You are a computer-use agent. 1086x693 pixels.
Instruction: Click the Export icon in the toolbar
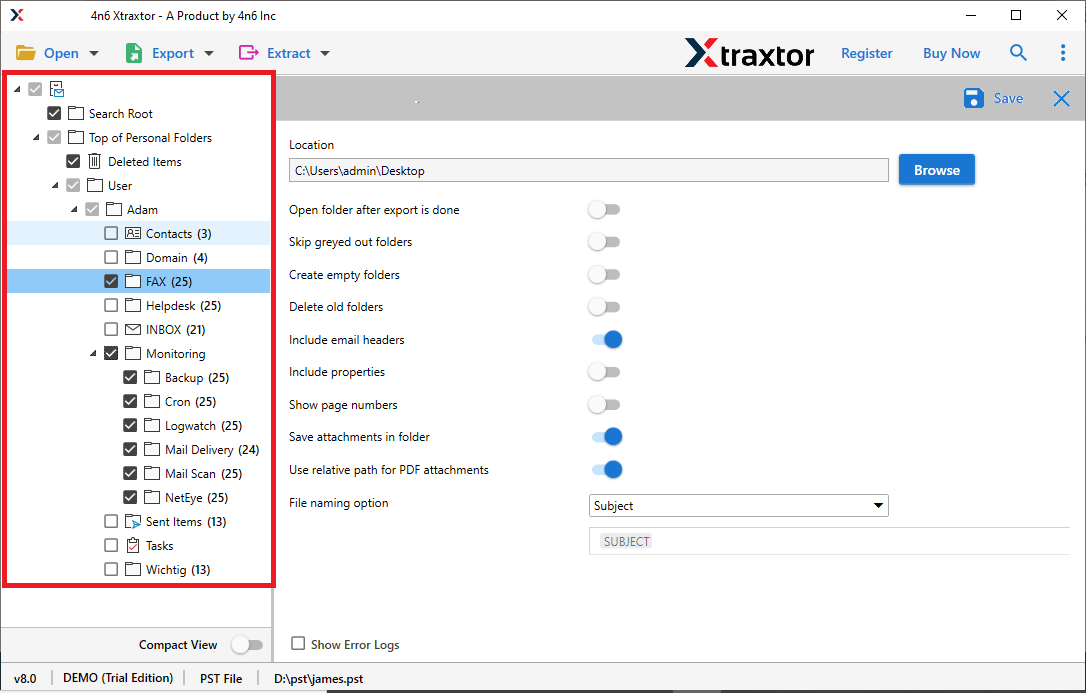click(x=133, y=52)
